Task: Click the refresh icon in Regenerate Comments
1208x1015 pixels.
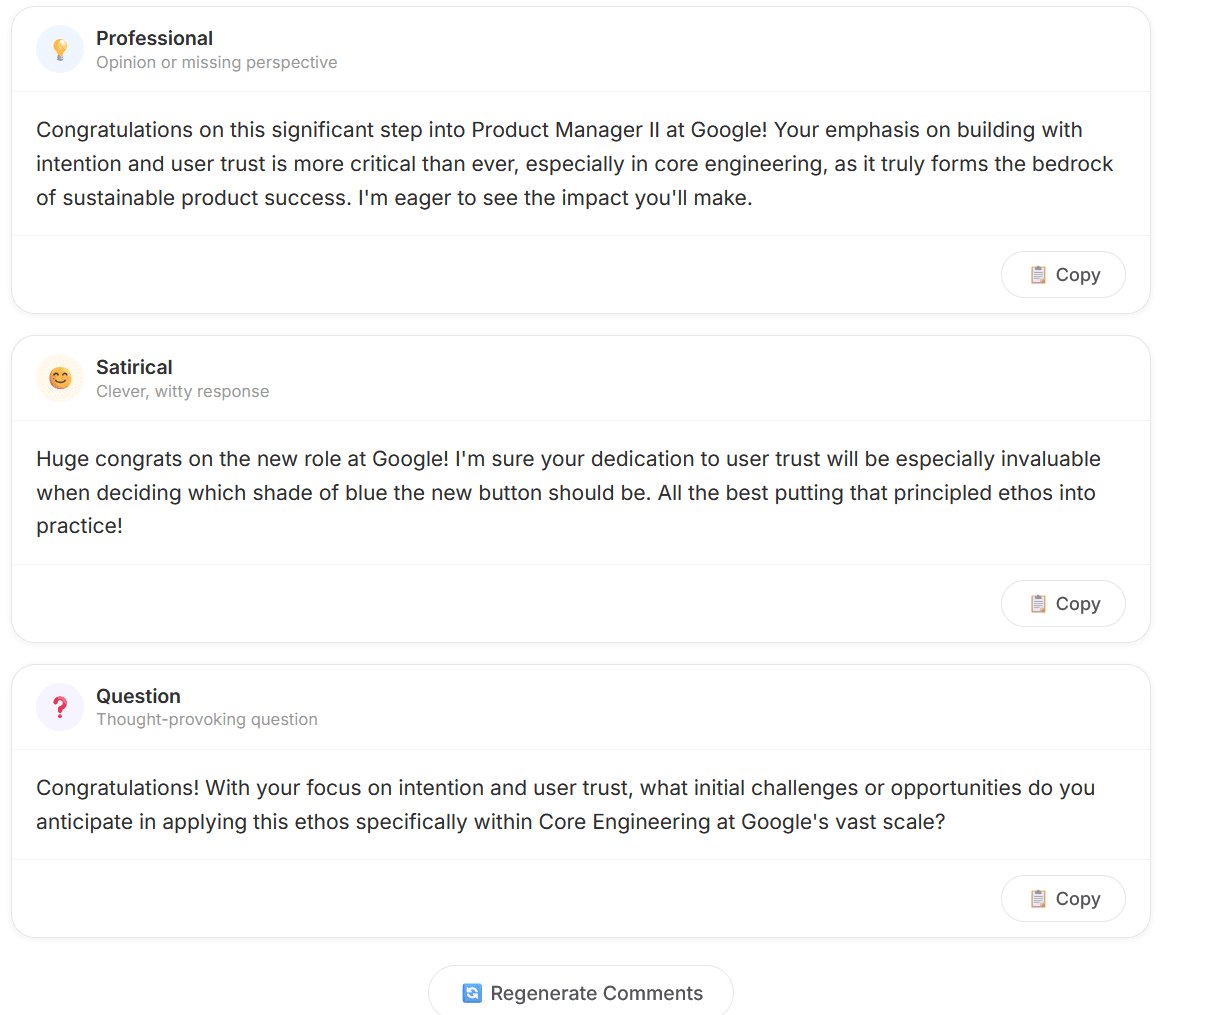Action: point(470,993)
